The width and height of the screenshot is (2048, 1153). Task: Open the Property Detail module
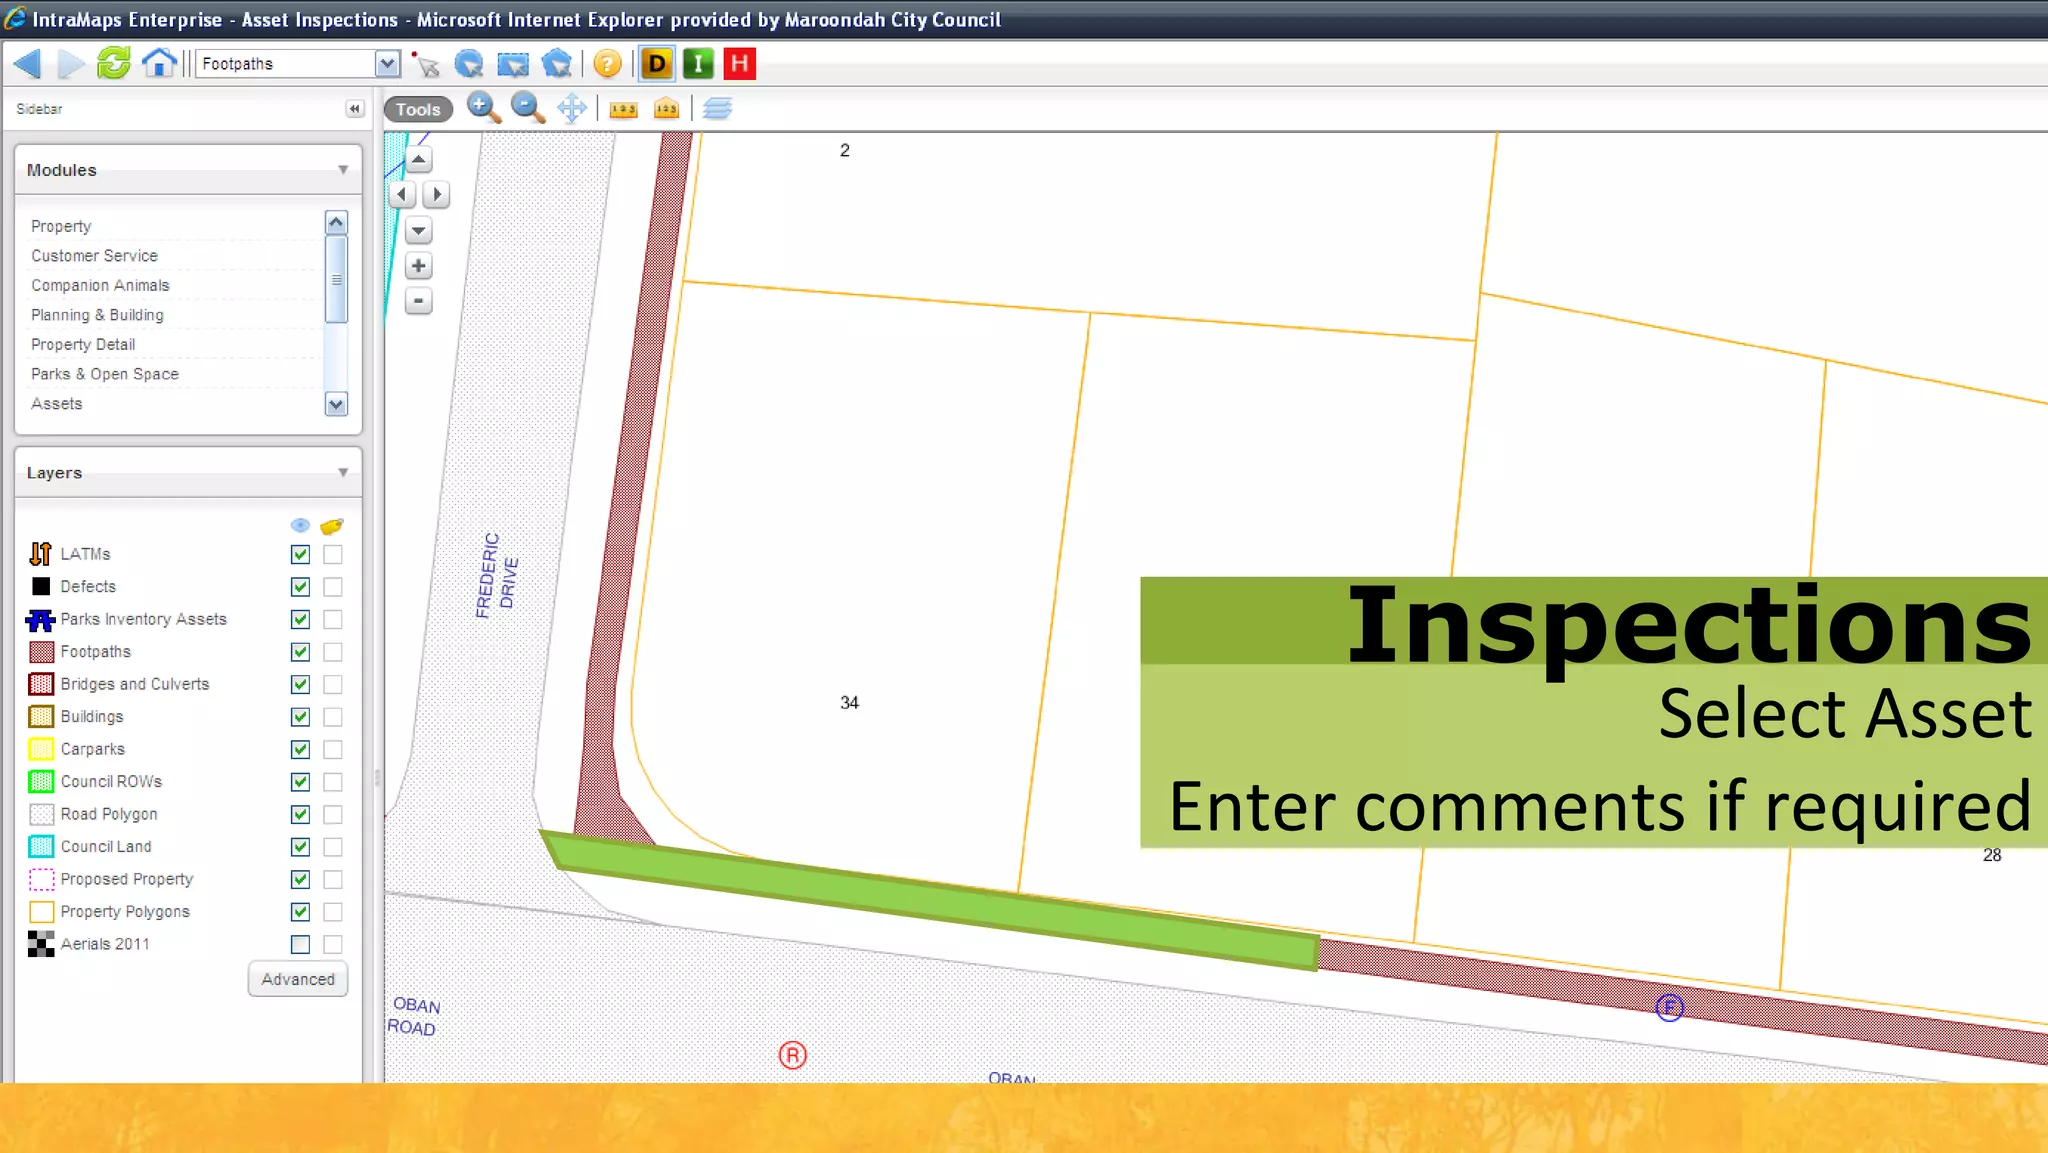(x=83, y=344)
